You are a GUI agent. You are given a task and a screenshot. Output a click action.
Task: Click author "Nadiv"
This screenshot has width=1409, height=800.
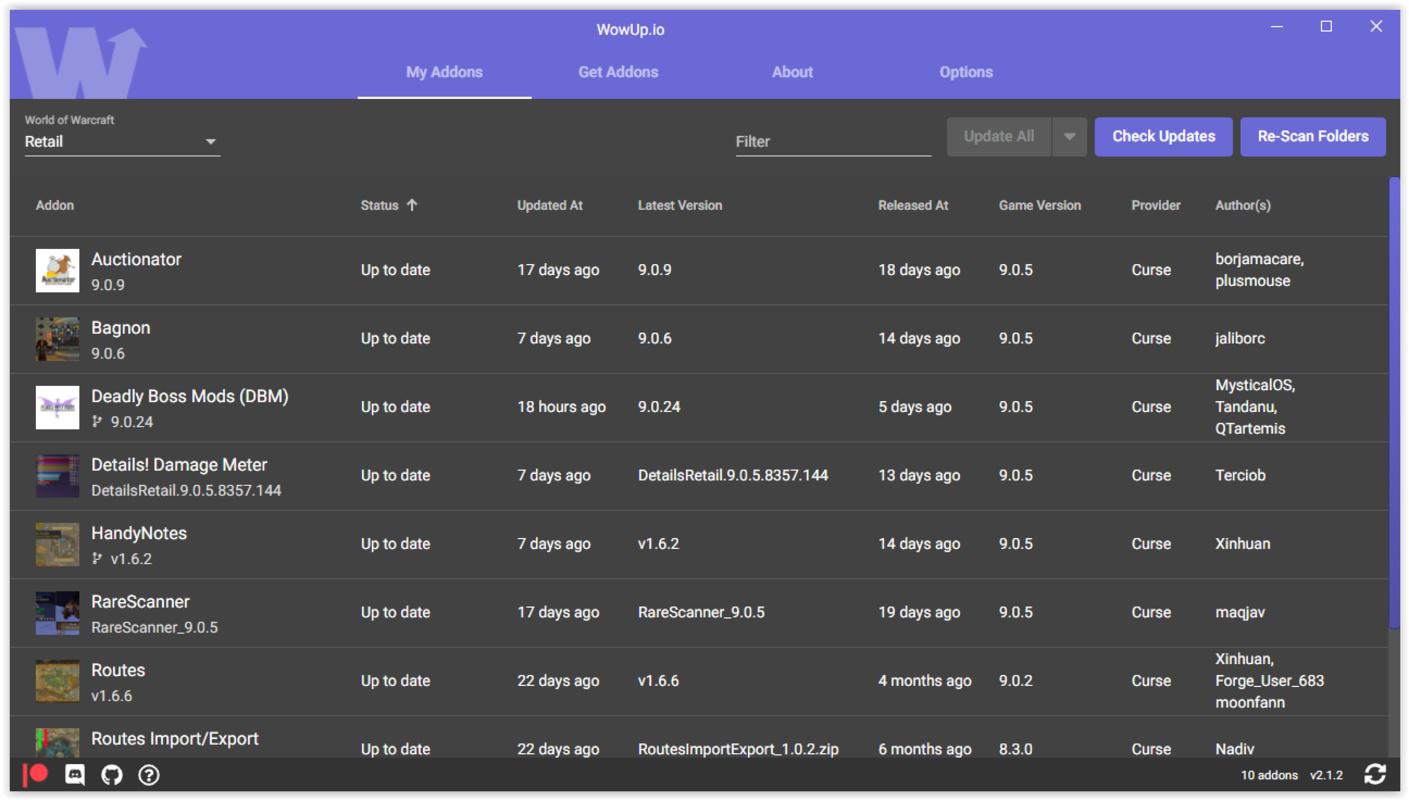(x=1234, y=749)
